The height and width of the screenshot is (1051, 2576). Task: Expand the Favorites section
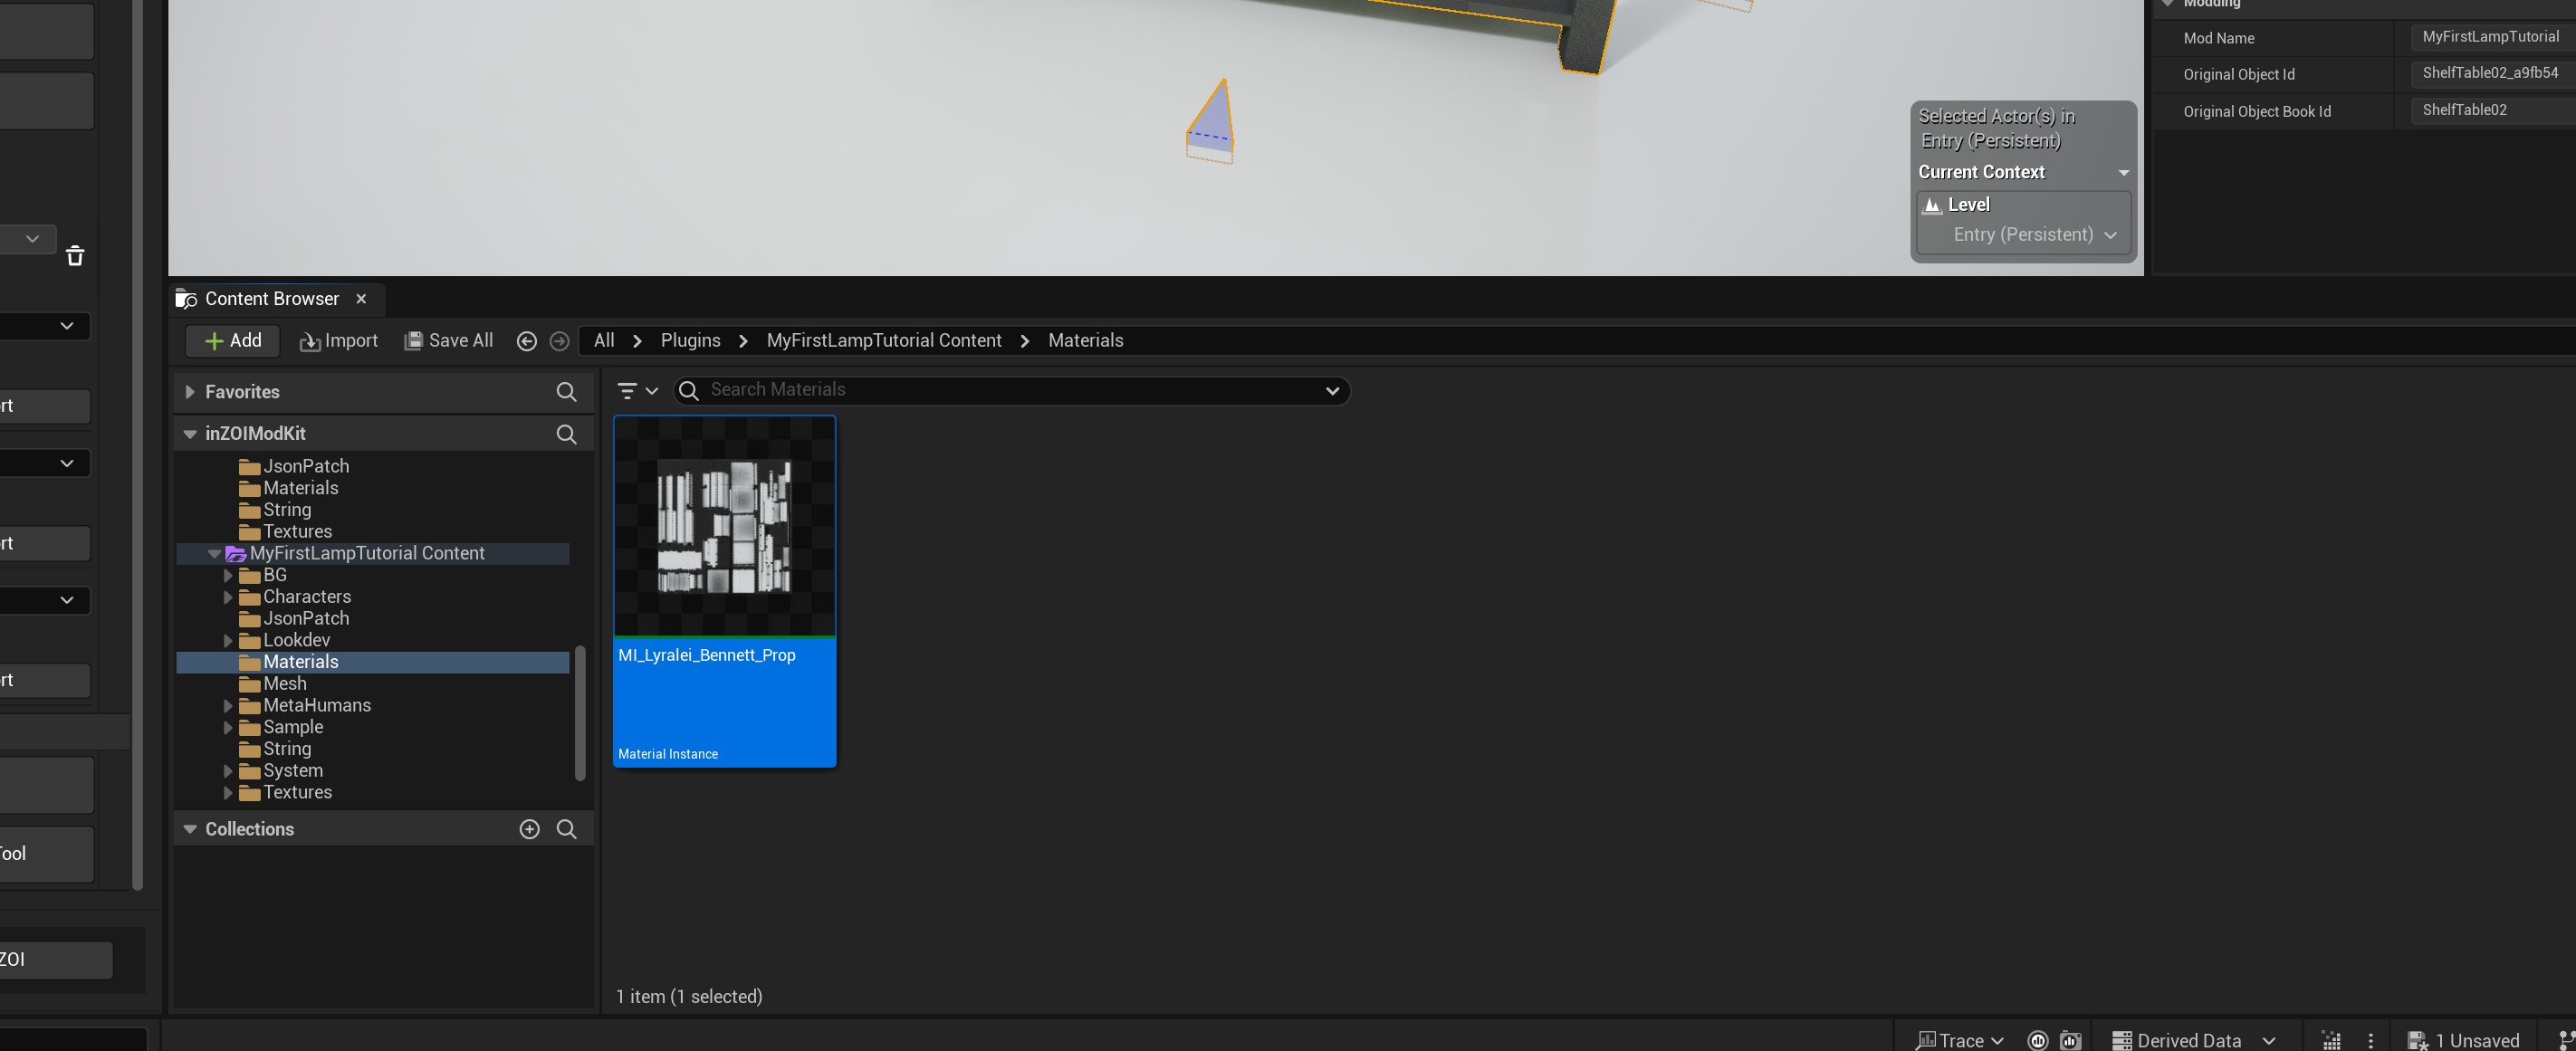point(189,392)
